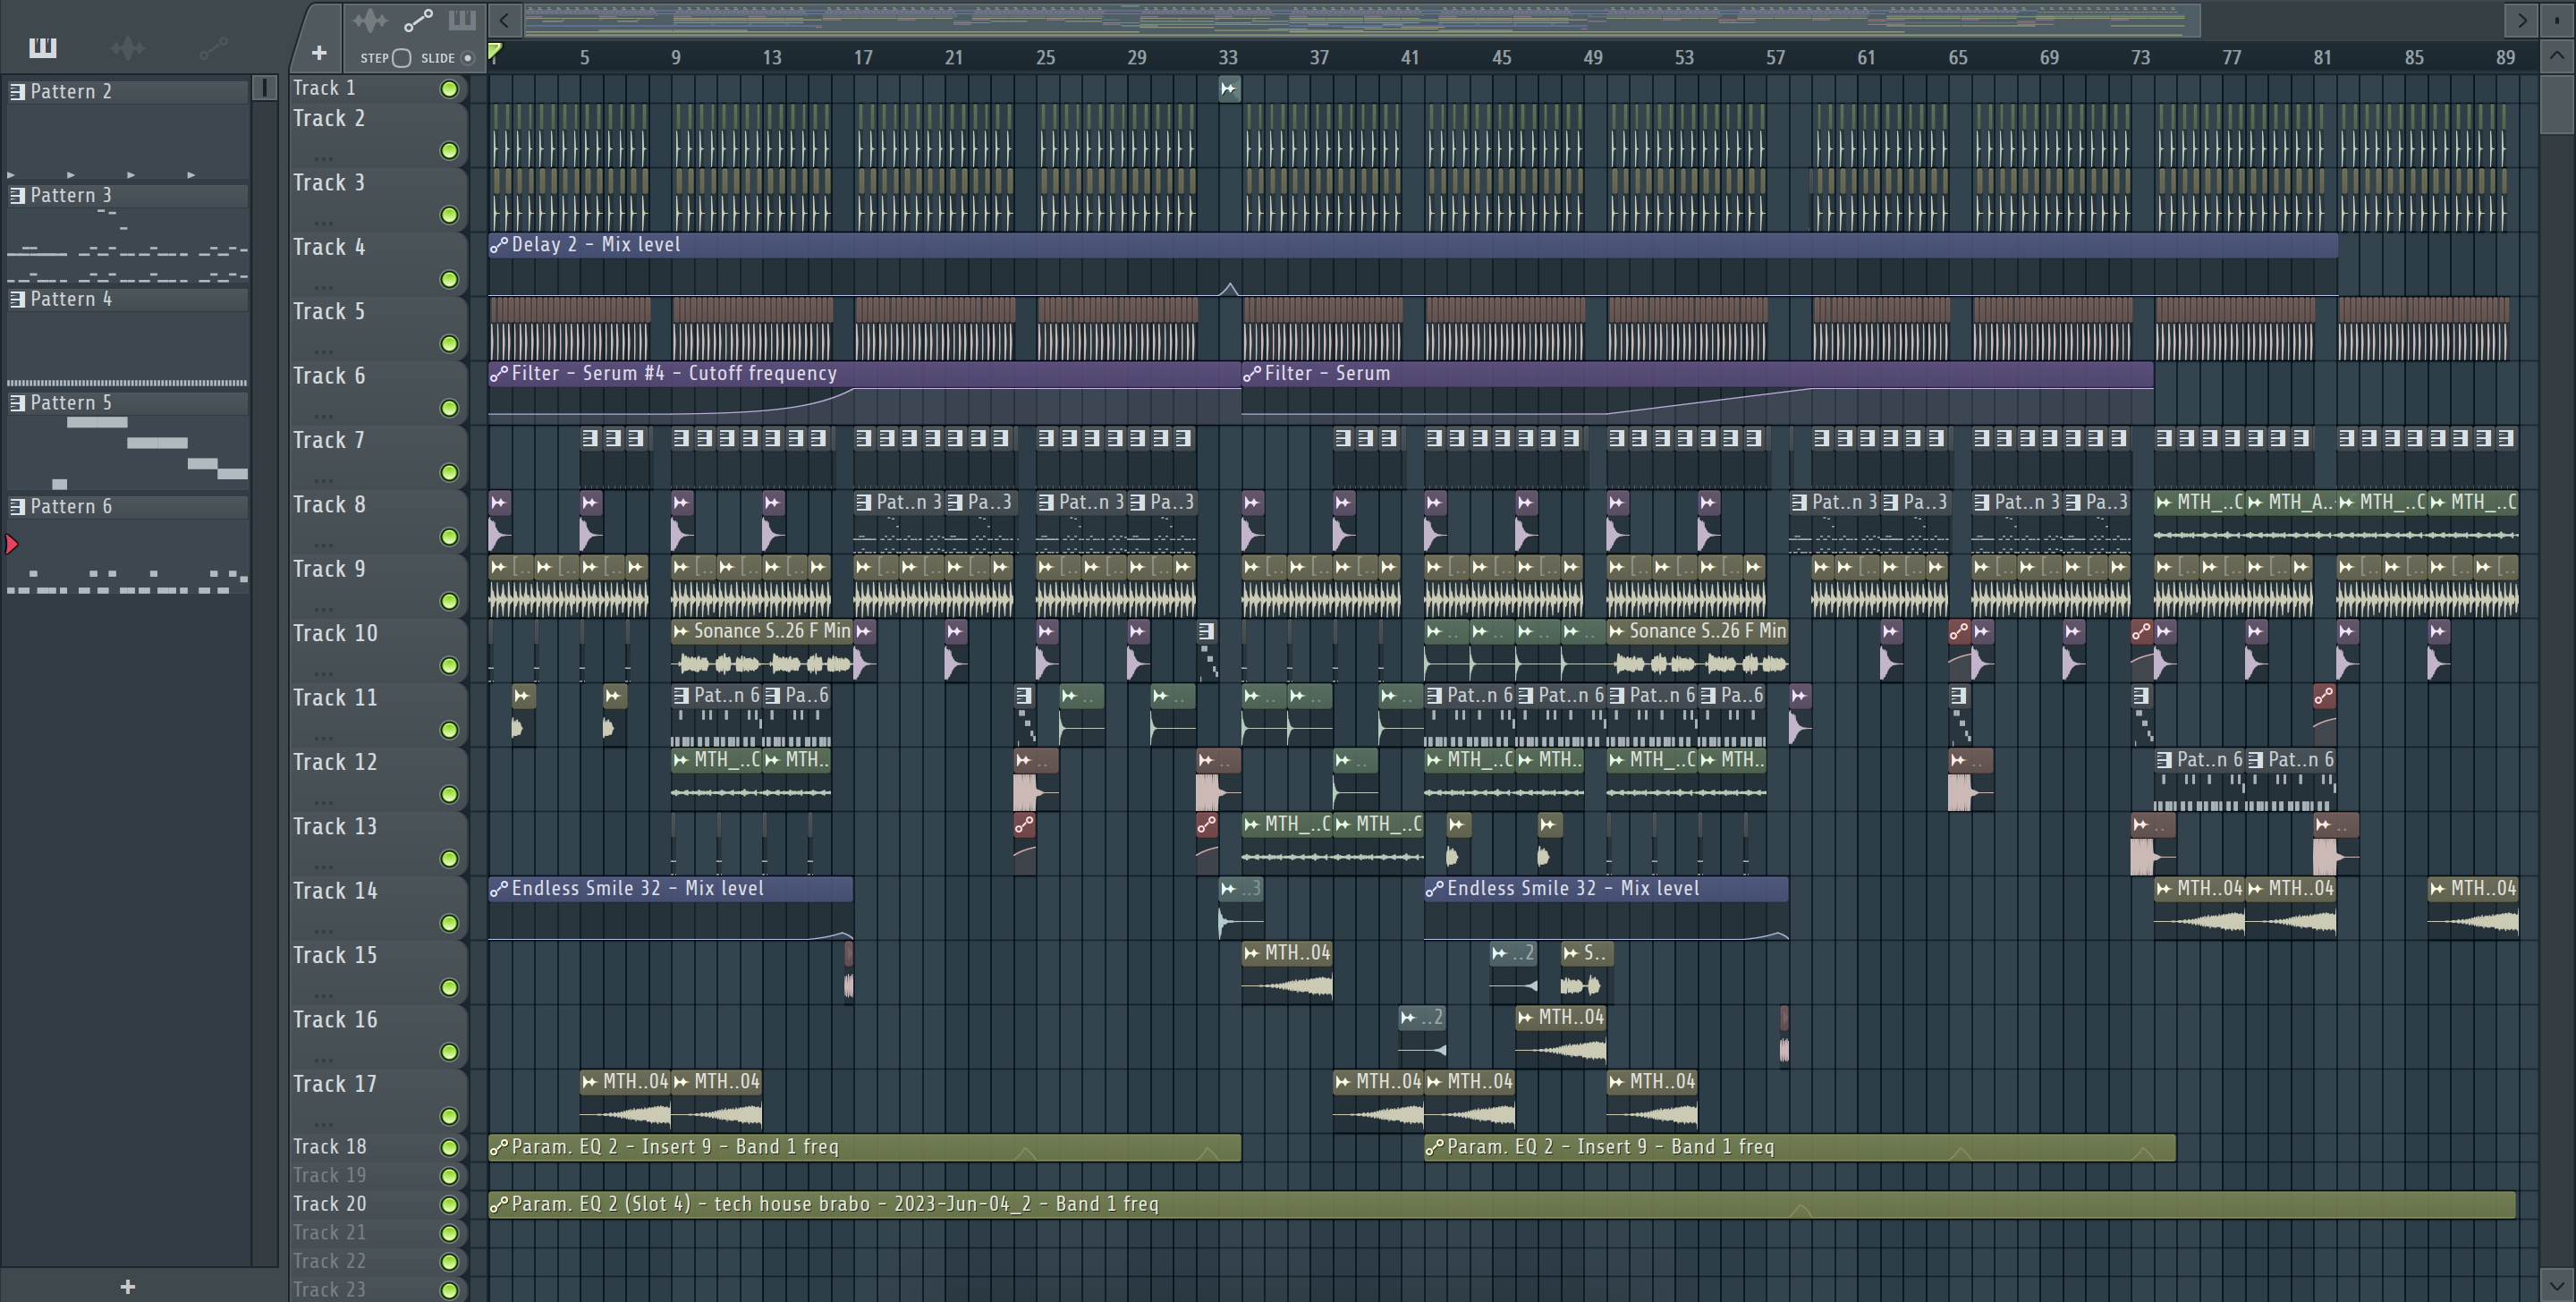2576x1302 pixels.
Task: Select the Track 19 header name
Action: coord(329,1176)
